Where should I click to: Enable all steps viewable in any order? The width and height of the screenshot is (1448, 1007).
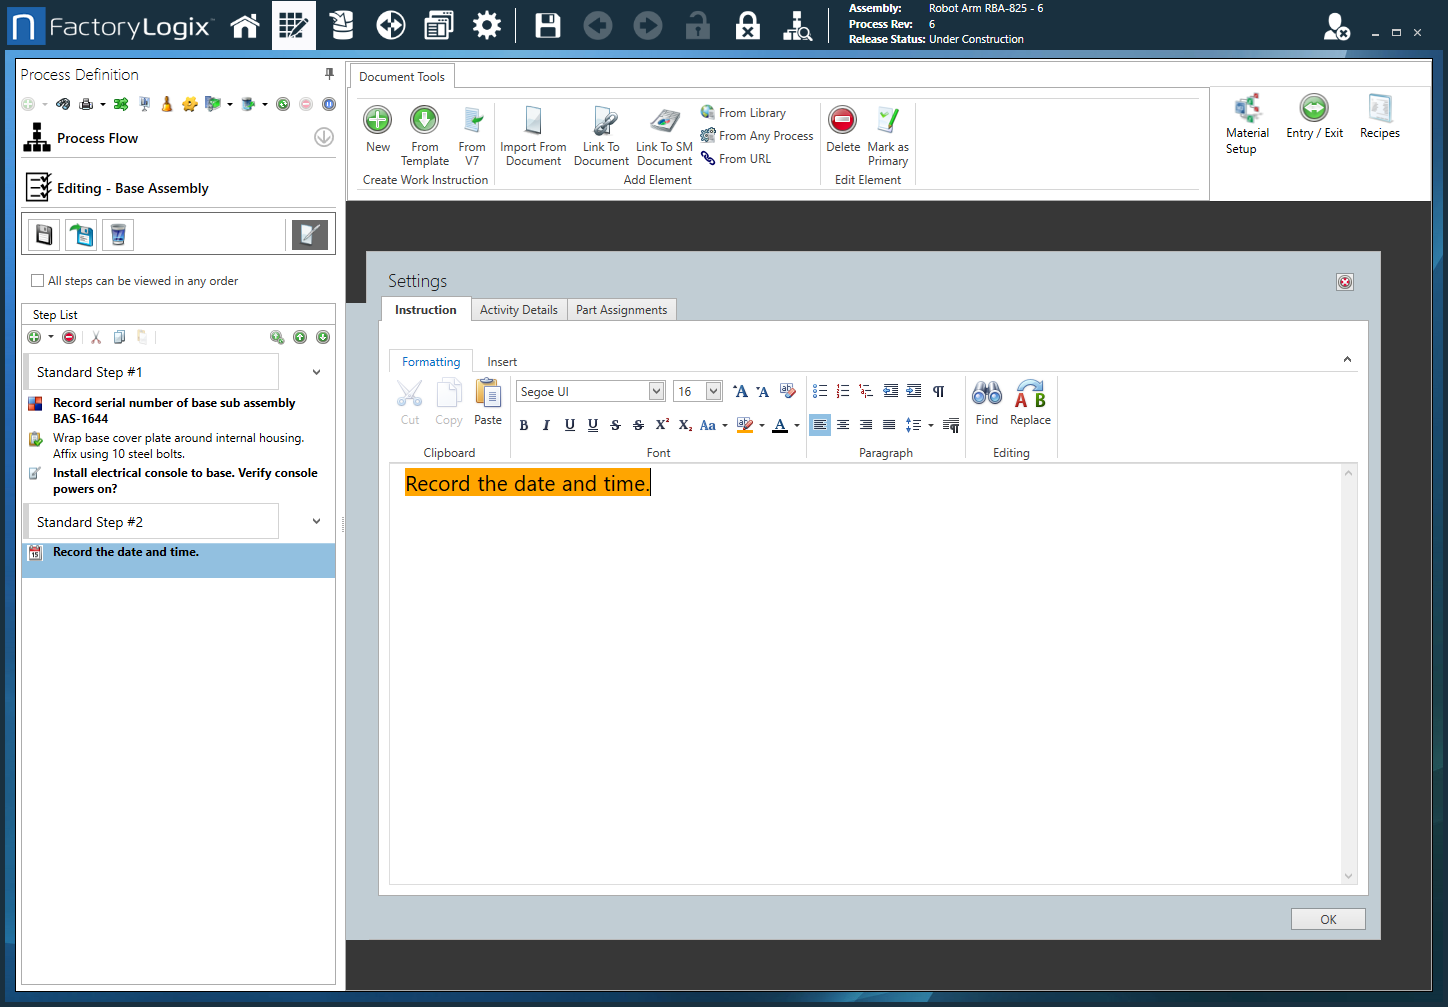[x=38, y=281]
